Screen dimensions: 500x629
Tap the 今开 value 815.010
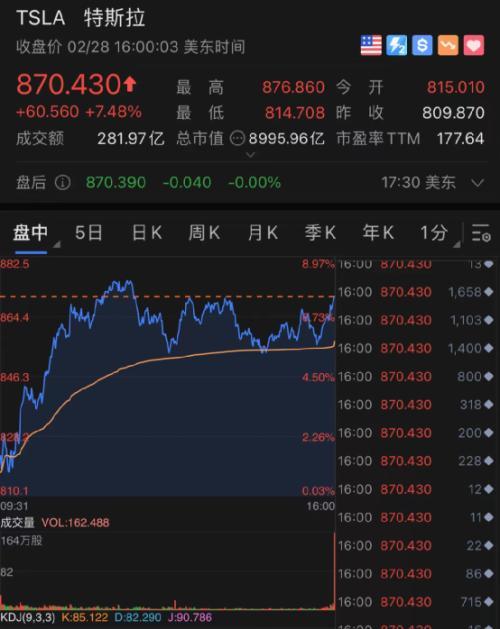pyautogui.click(x=455, y=87)
